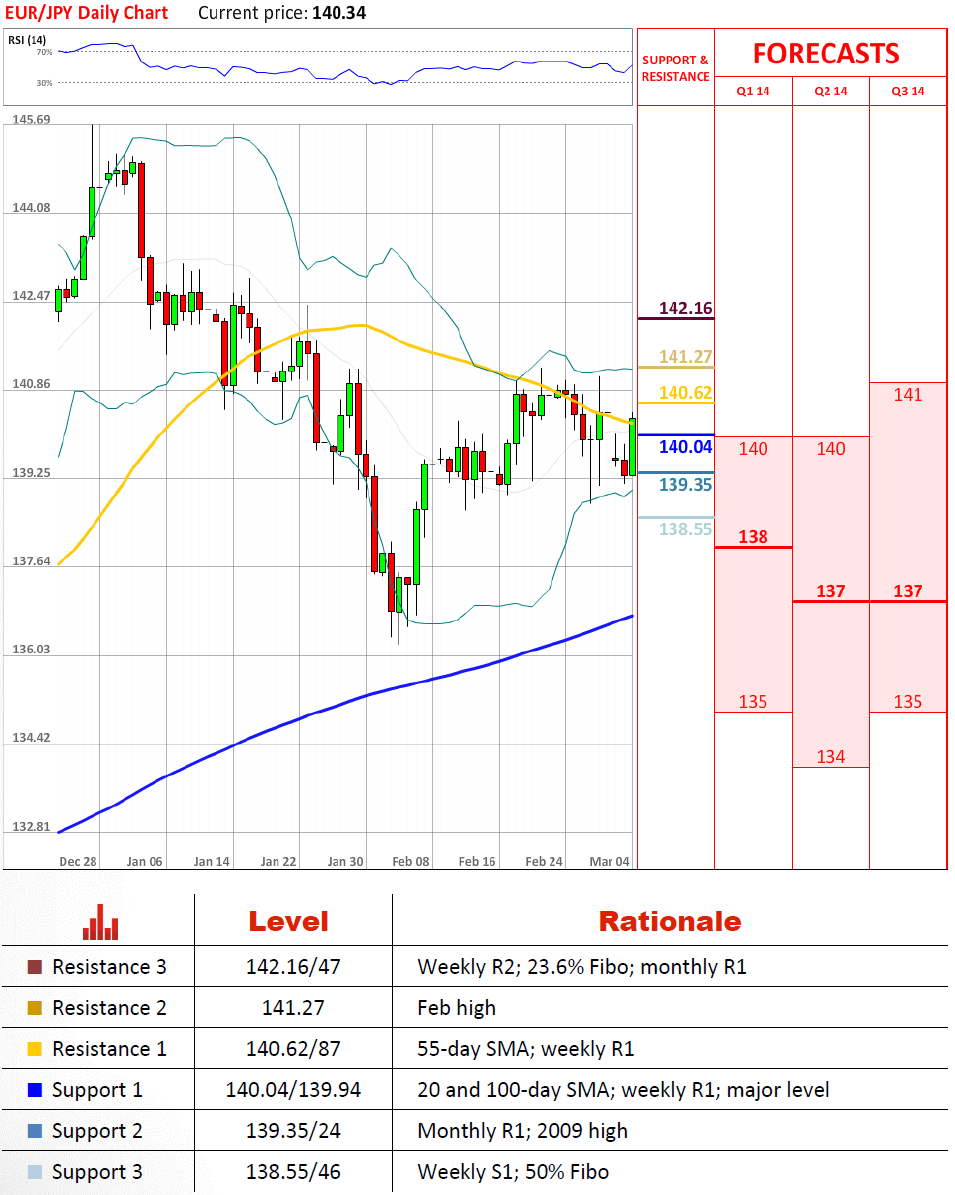Click the Resistance 3 dark red square marker
The height and width of the screenshot is (1195, 955).
click(35, 967)
